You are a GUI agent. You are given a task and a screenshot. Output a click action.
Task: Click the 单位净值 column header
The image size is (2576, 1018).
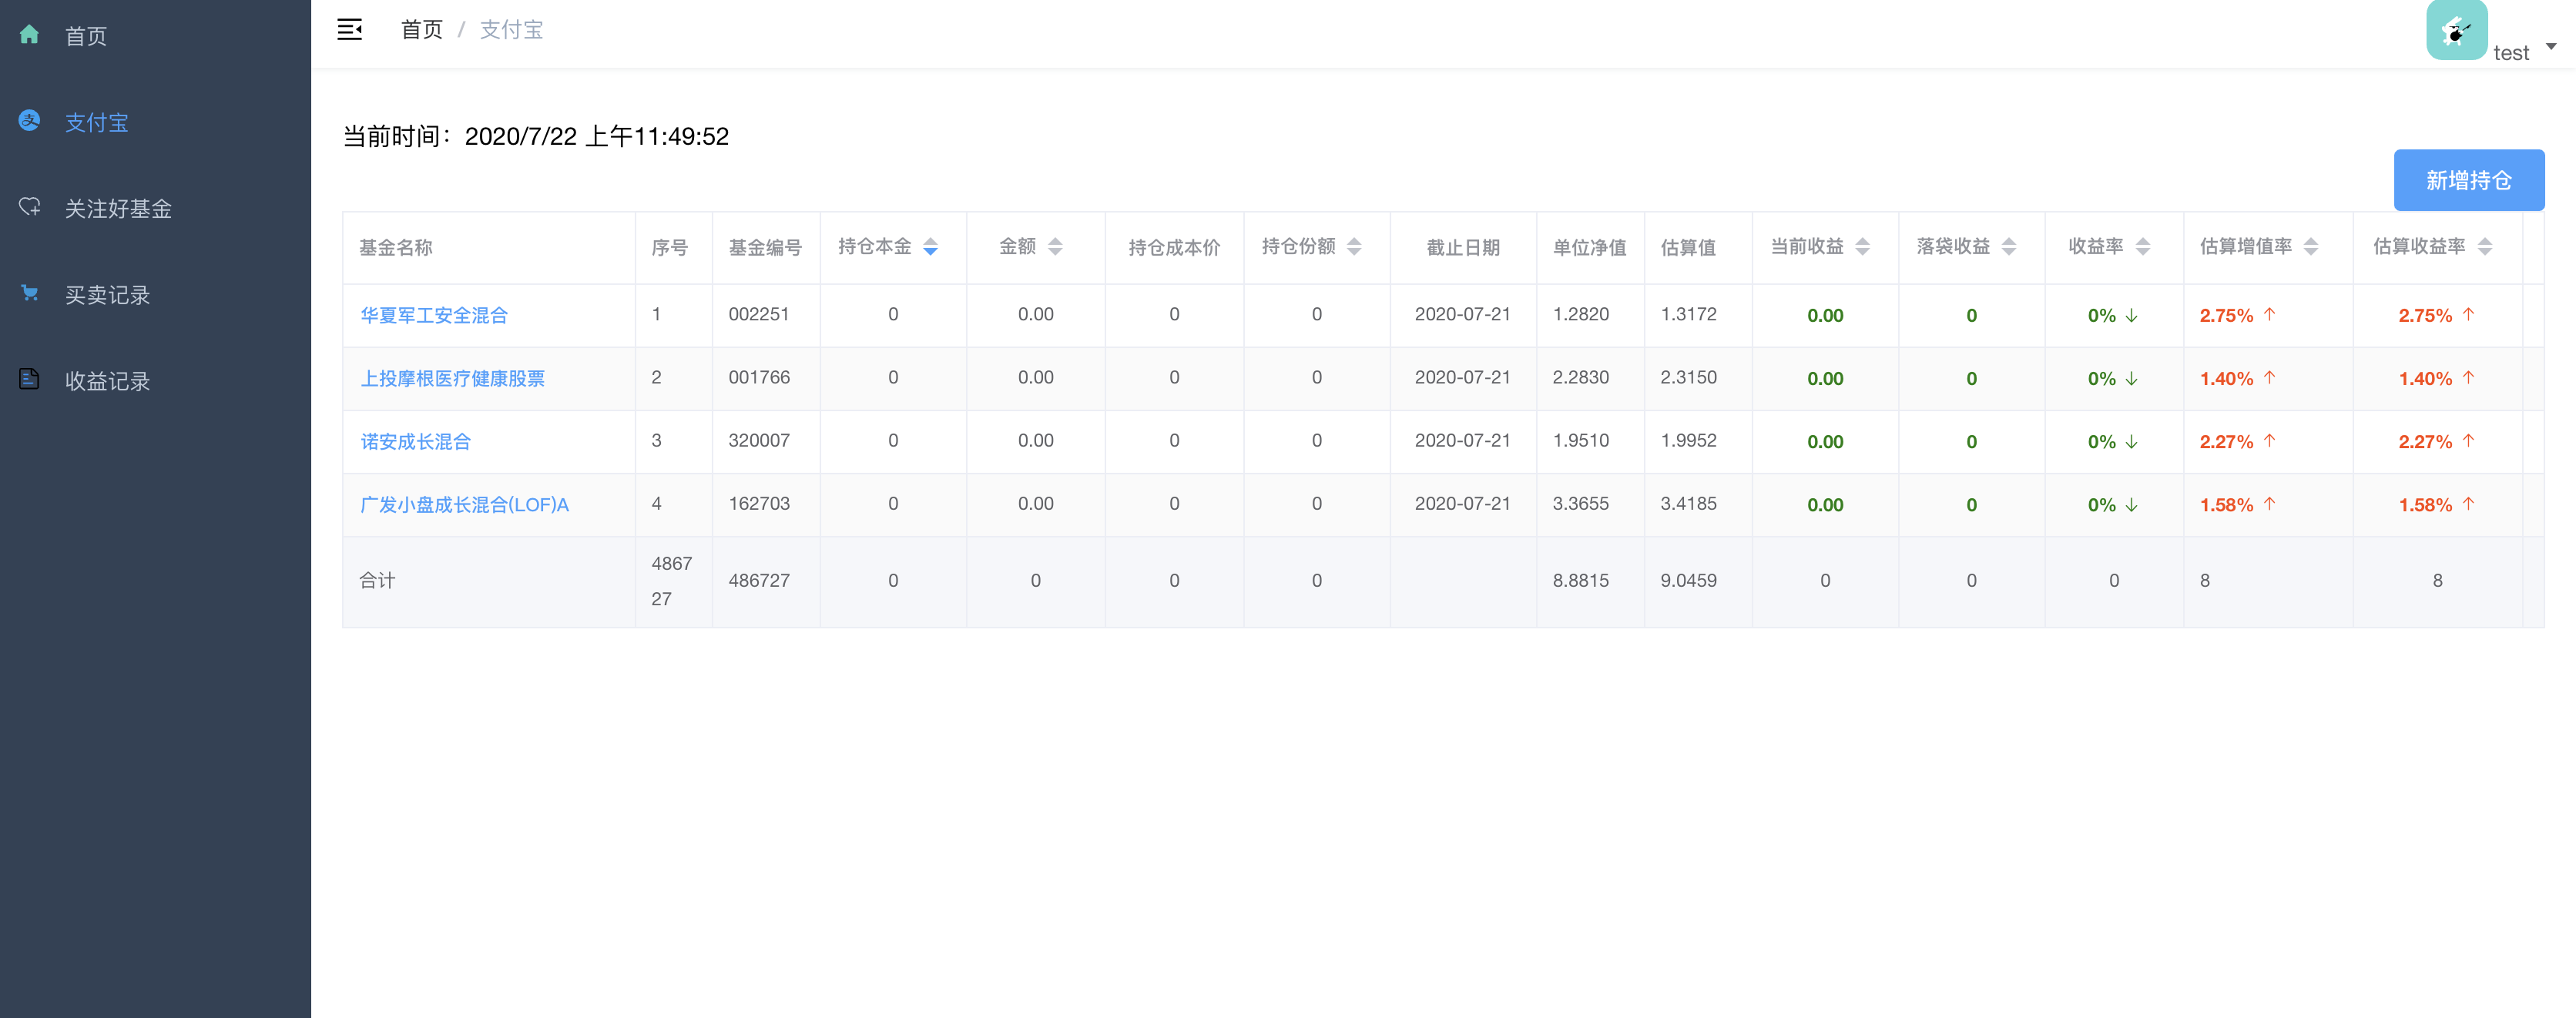click(x=1589, y=247)
